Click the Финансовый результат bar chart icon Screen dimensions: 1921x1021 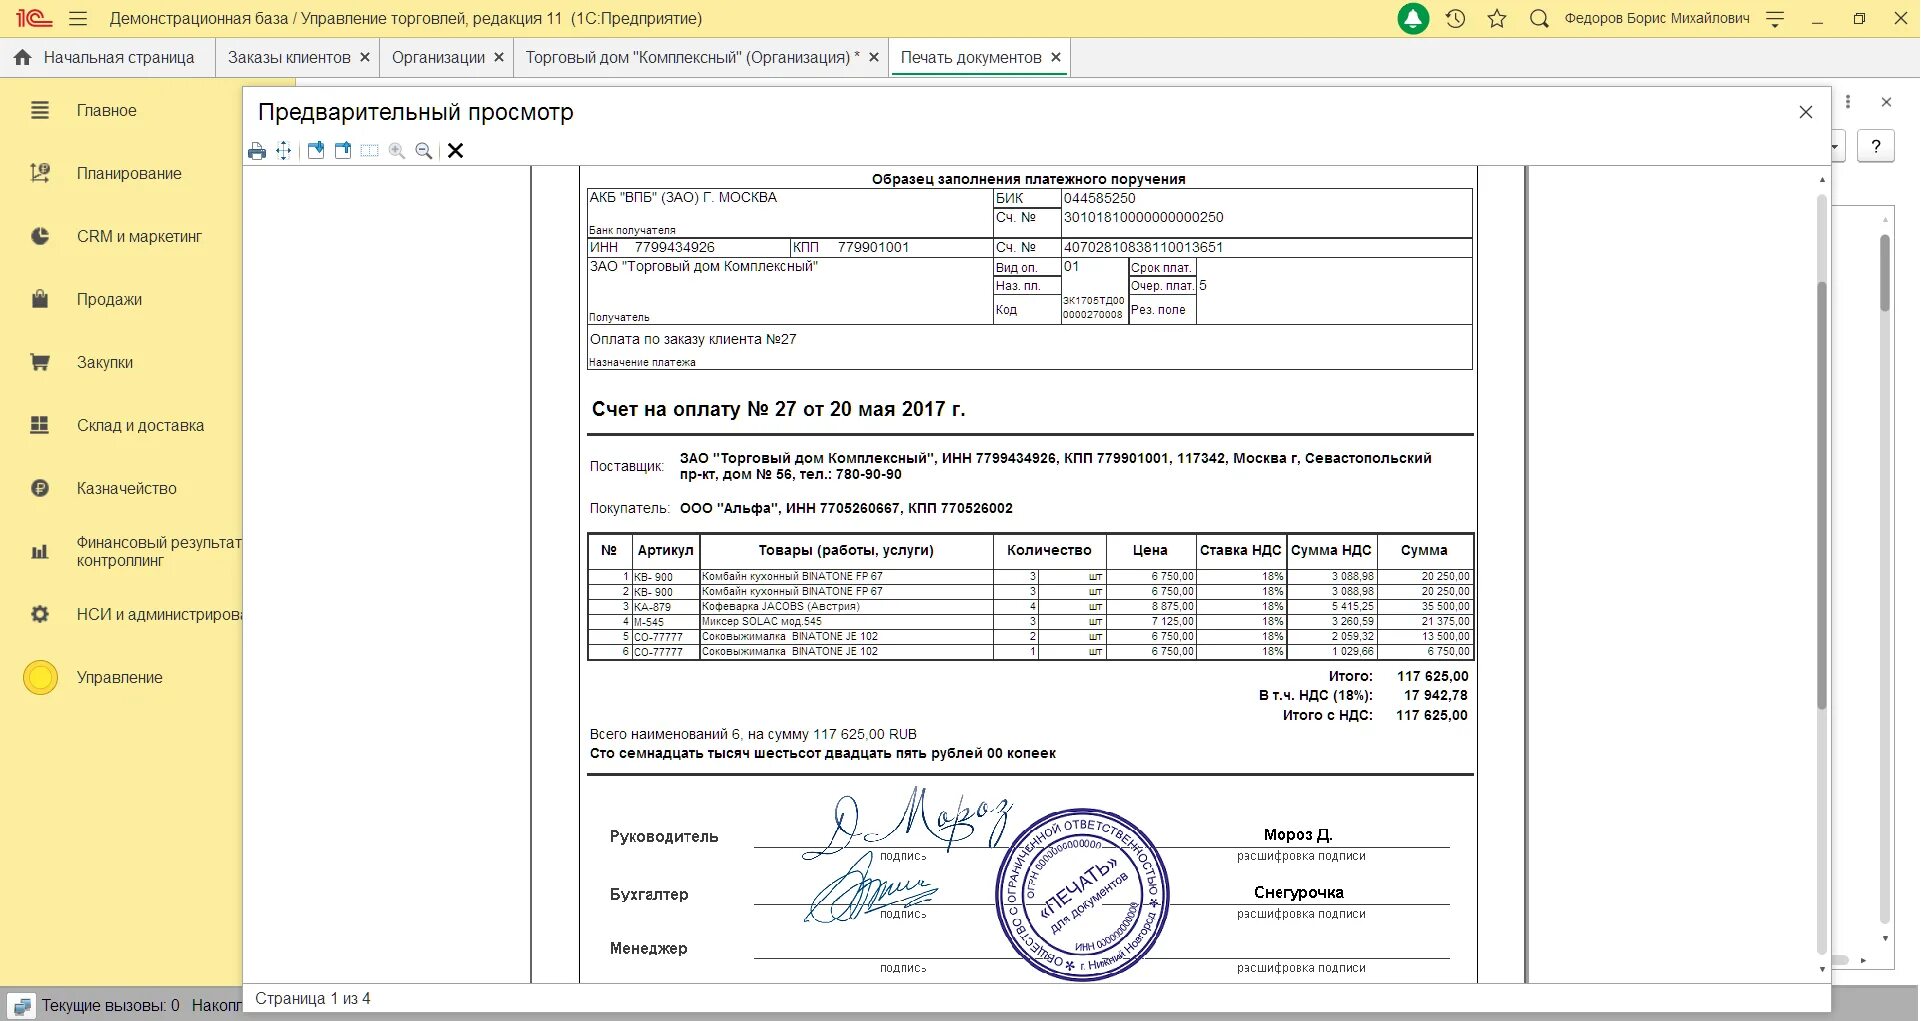click(x=40, y=552)
